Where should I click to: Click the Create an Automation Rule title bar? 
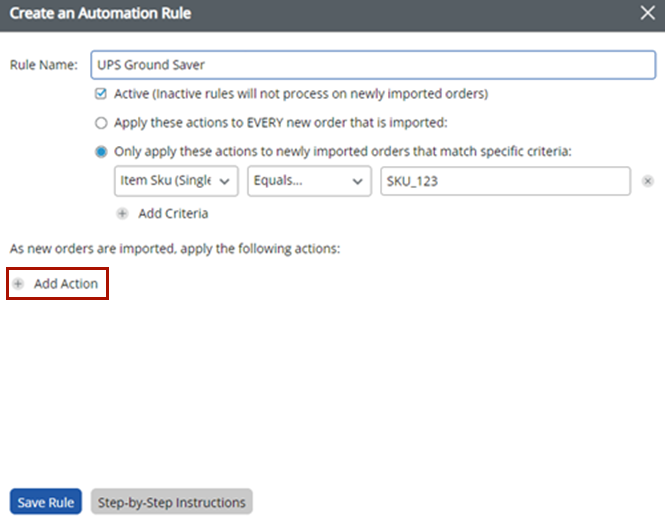300,14
